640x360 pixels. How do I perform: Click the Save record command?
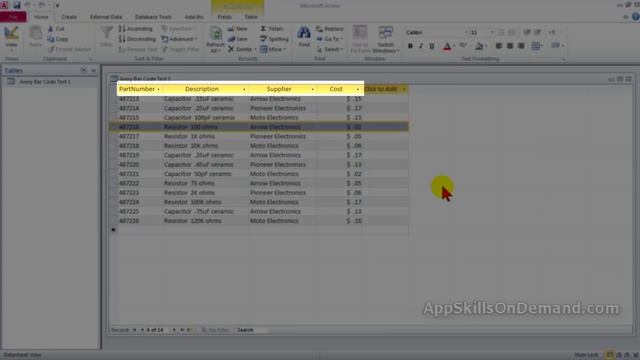[238, 39]
